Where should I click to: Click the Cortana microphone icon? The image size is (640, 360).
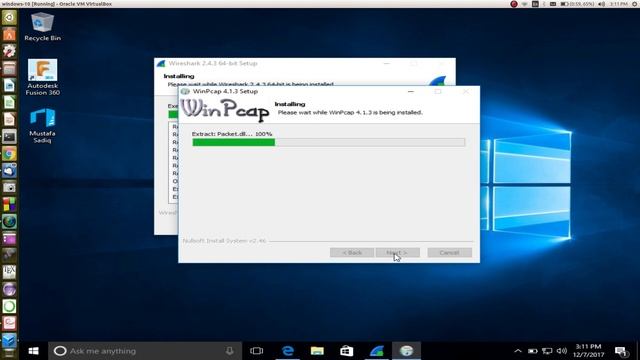tap(230, 351)
